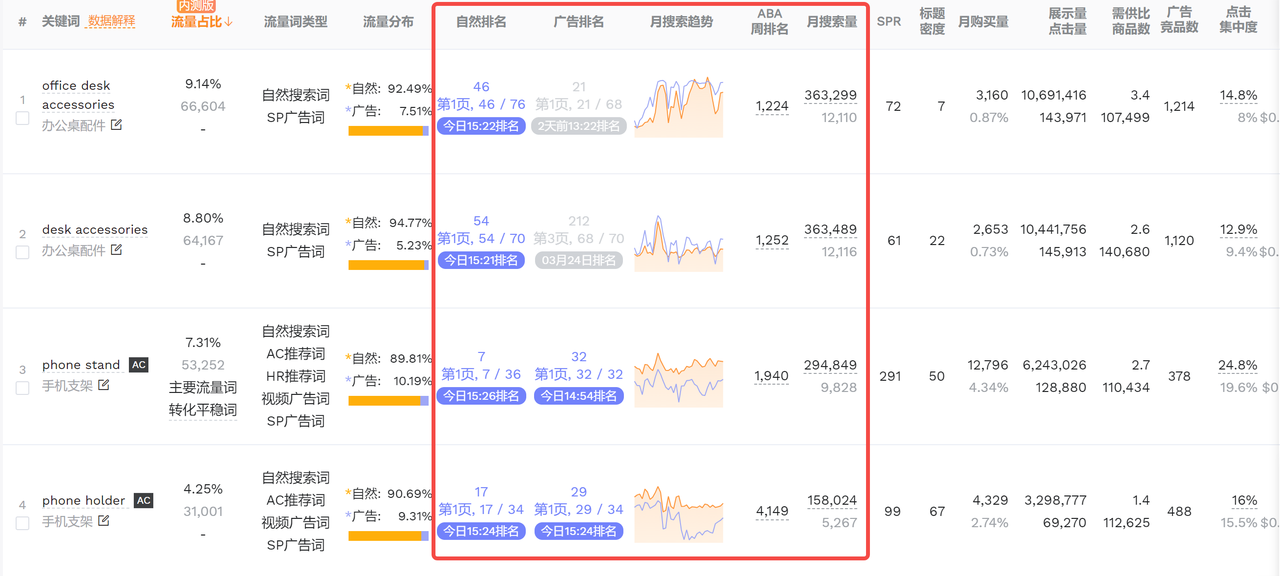Open the phone holder keyword link
Image resolution: width=1280 pixels, height=576 pixels.
84,500
